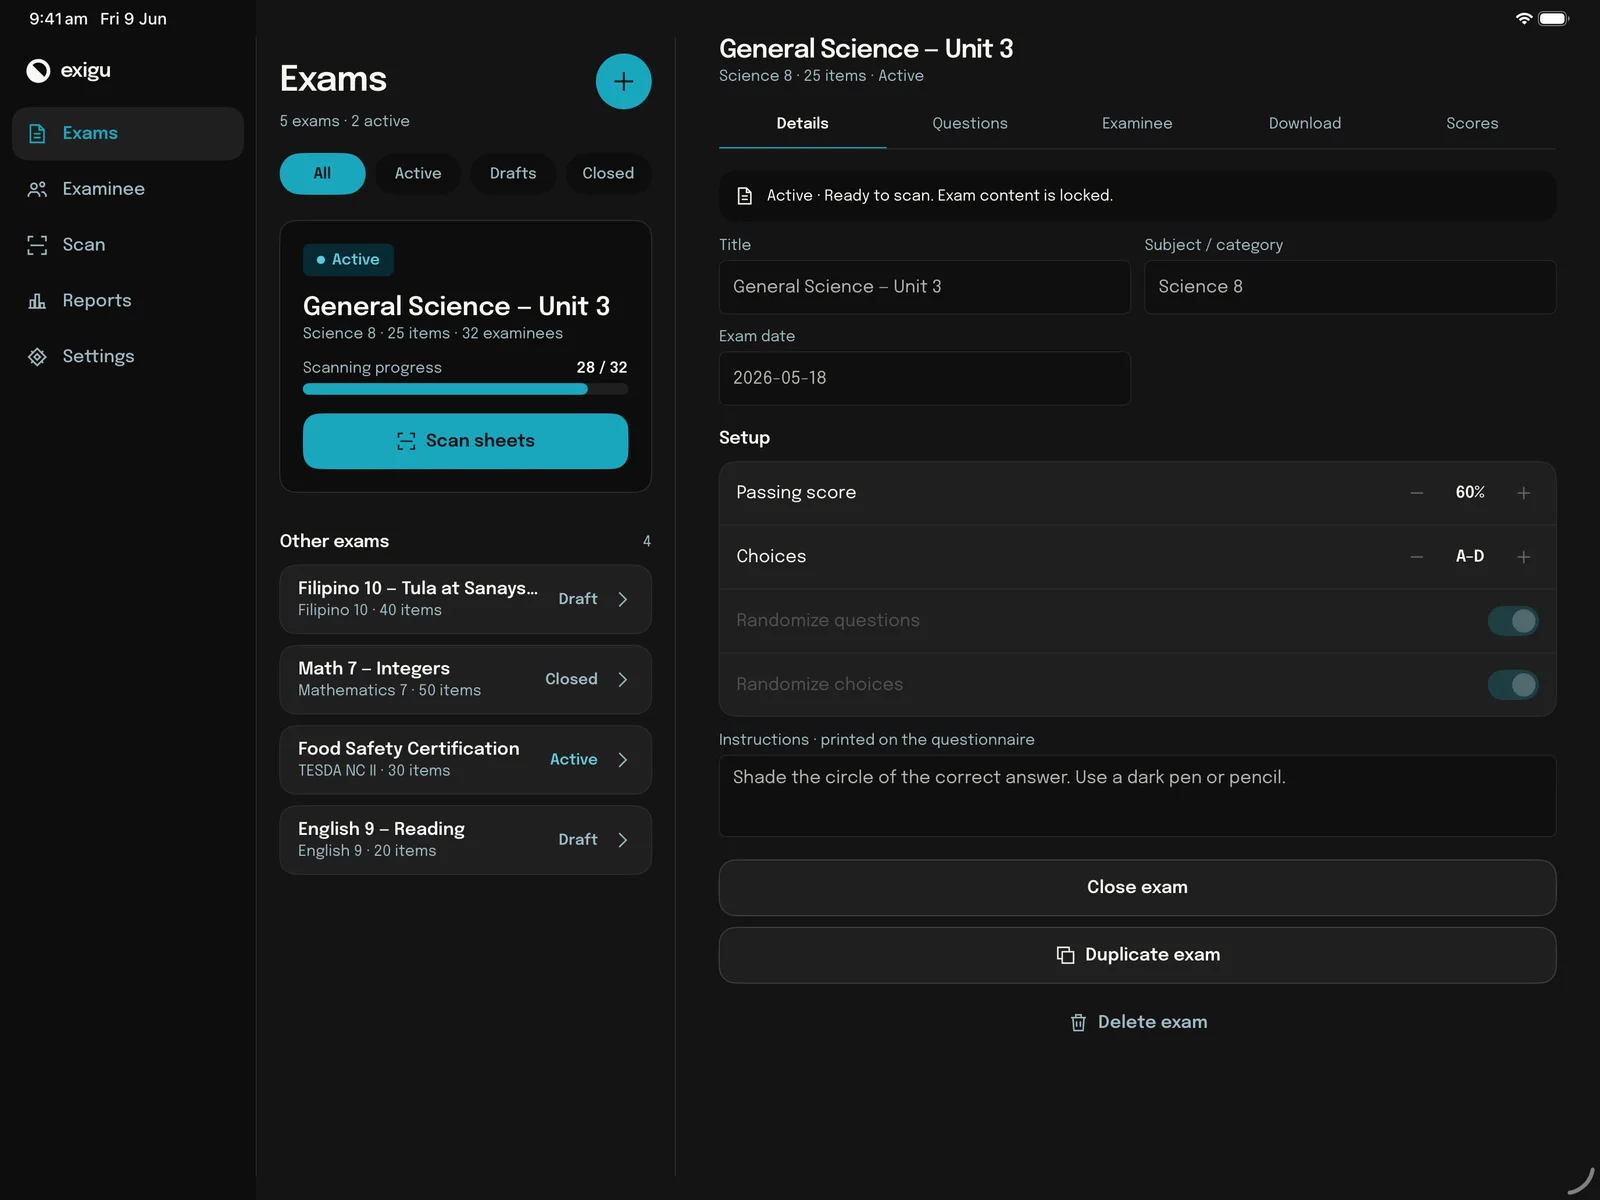Add a new exam with plus button
Viewport: 1600px width, 1200px height.
pyautogui.click(x=624, y=81)
